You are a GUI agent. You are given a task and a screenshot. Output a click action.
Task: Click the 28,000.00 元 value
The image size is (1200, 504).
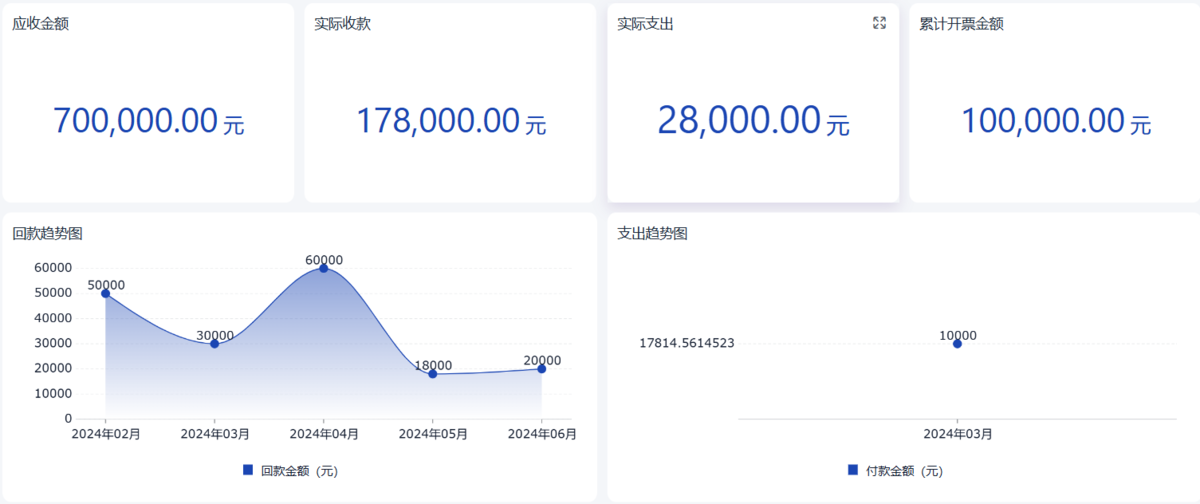754,121
